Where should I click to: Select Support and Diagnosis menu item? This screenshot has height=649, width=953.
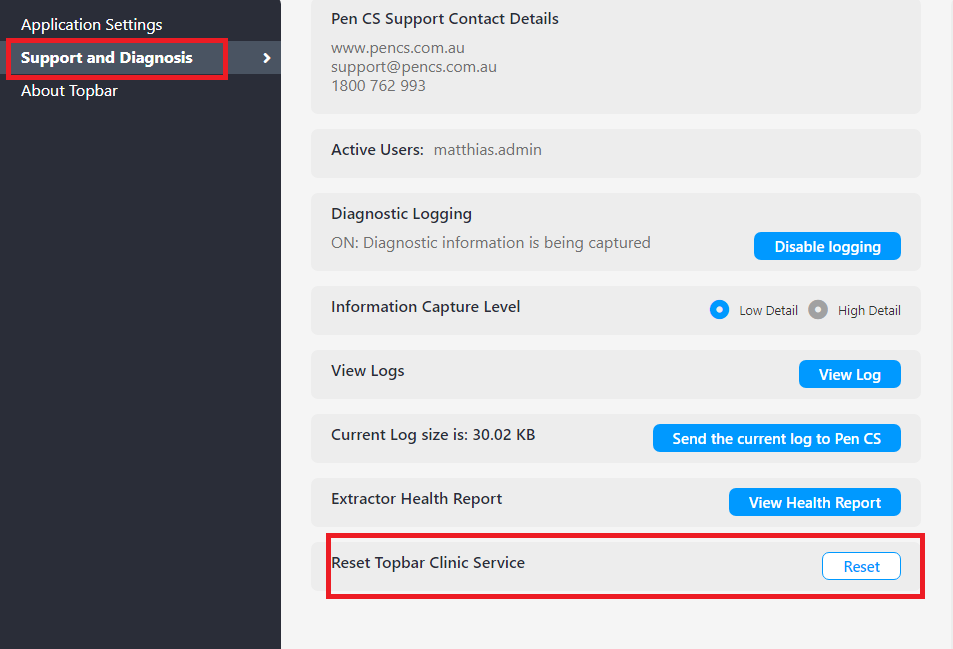pos(107,58)
